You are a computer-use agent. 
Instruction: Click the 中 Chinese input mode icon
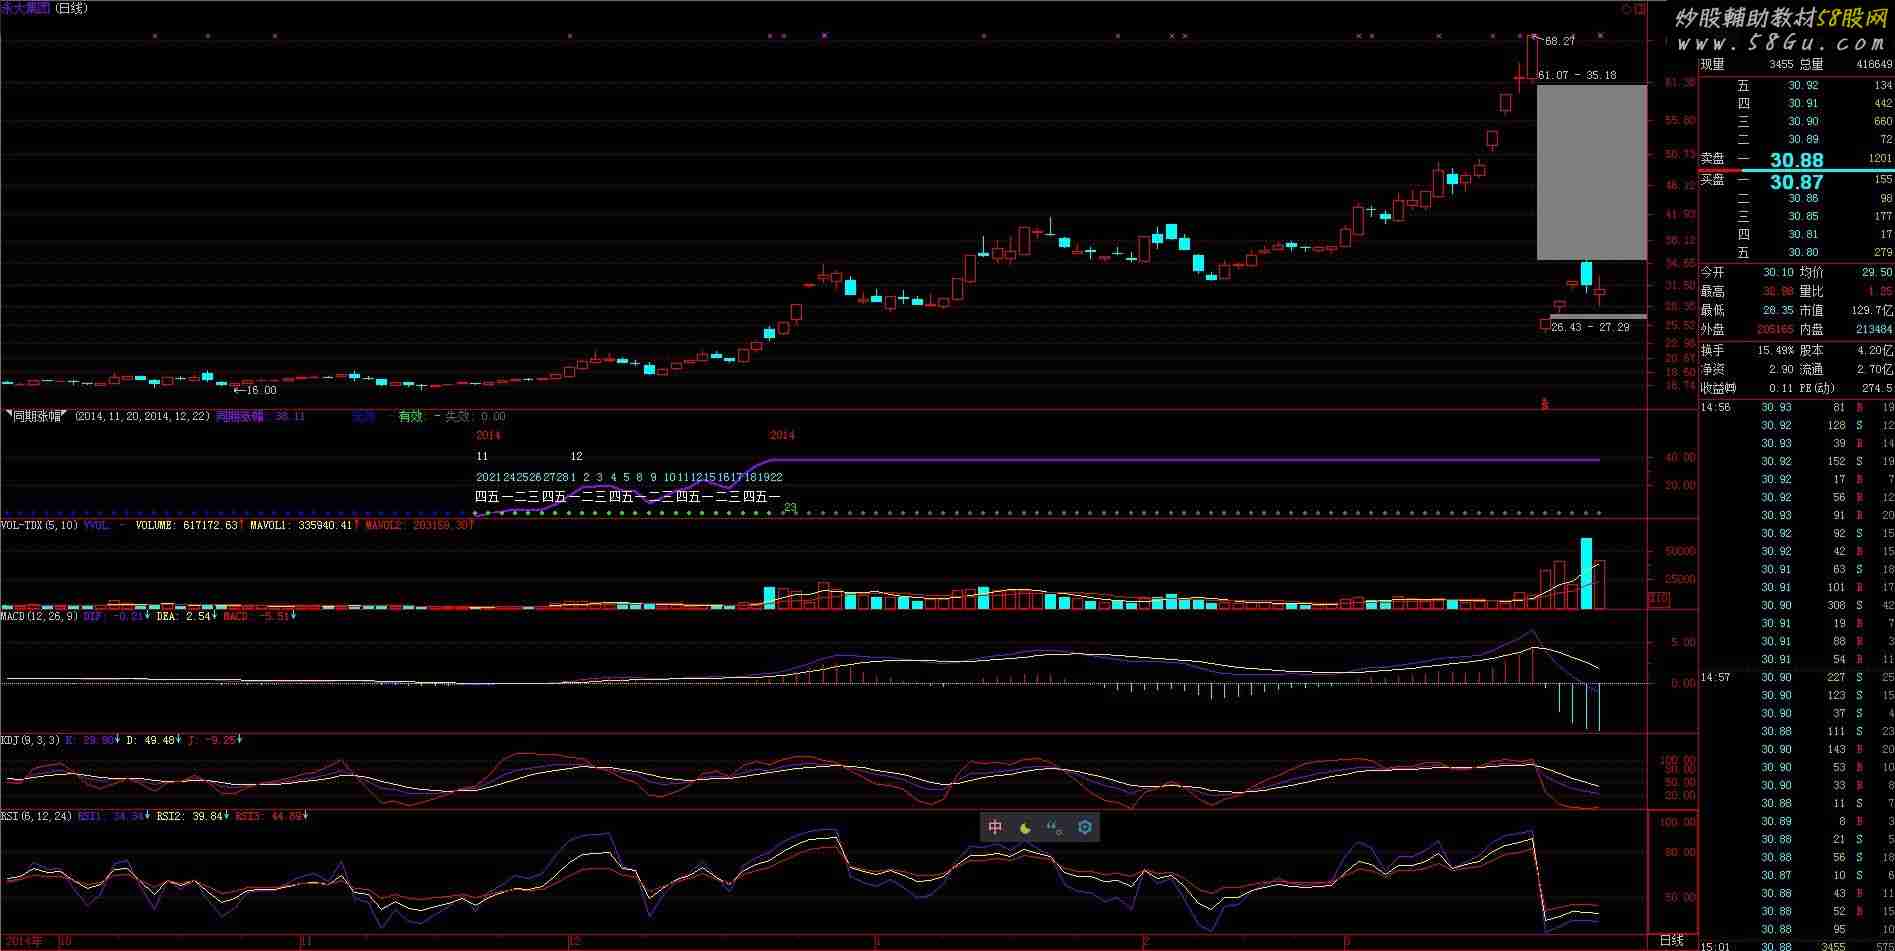tap(995, 827)
